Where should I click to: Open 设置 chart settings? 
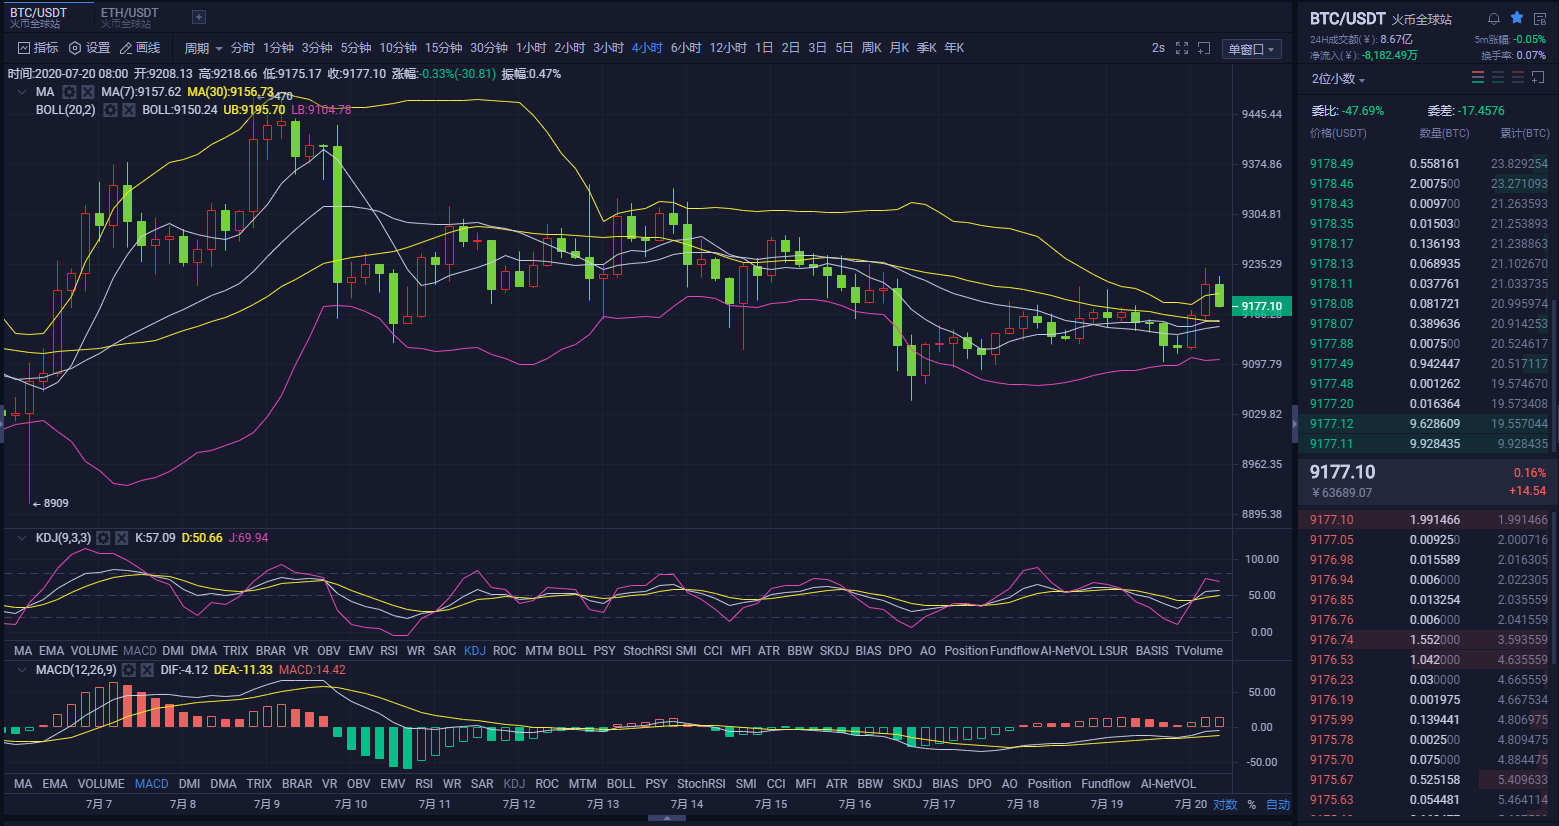click(89, 48)
